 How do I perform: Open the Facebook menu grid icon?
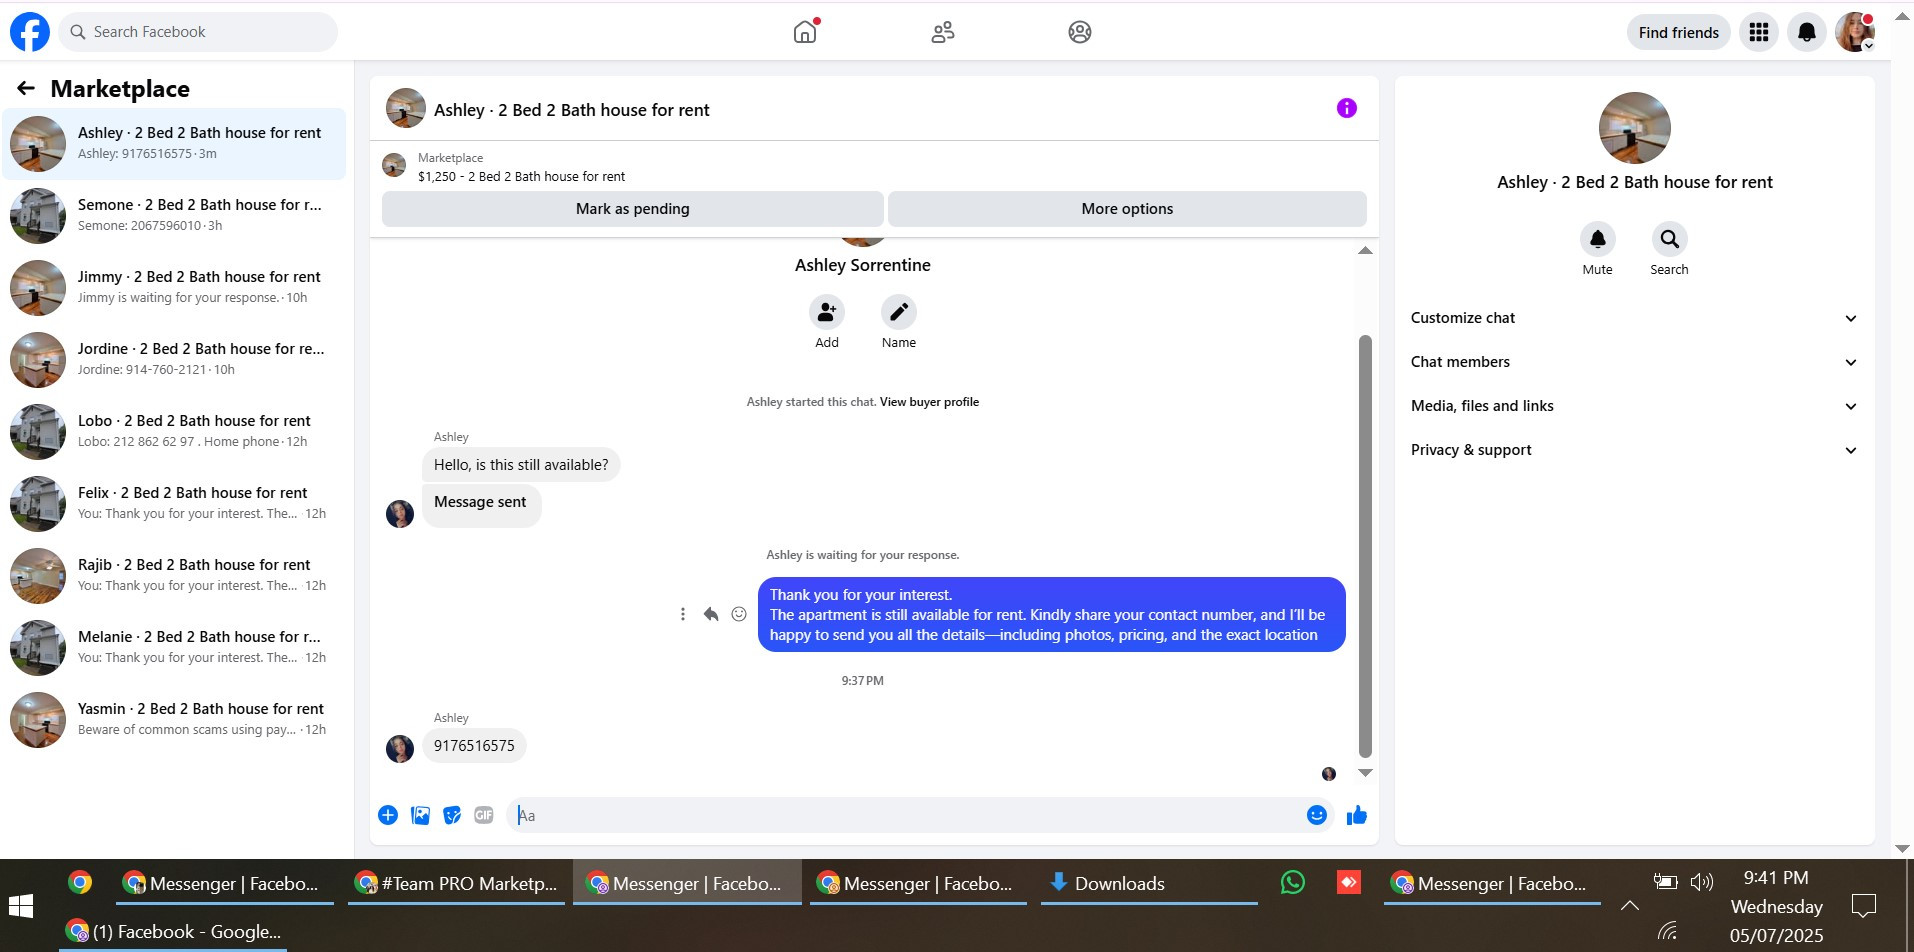pos(1759,32)
